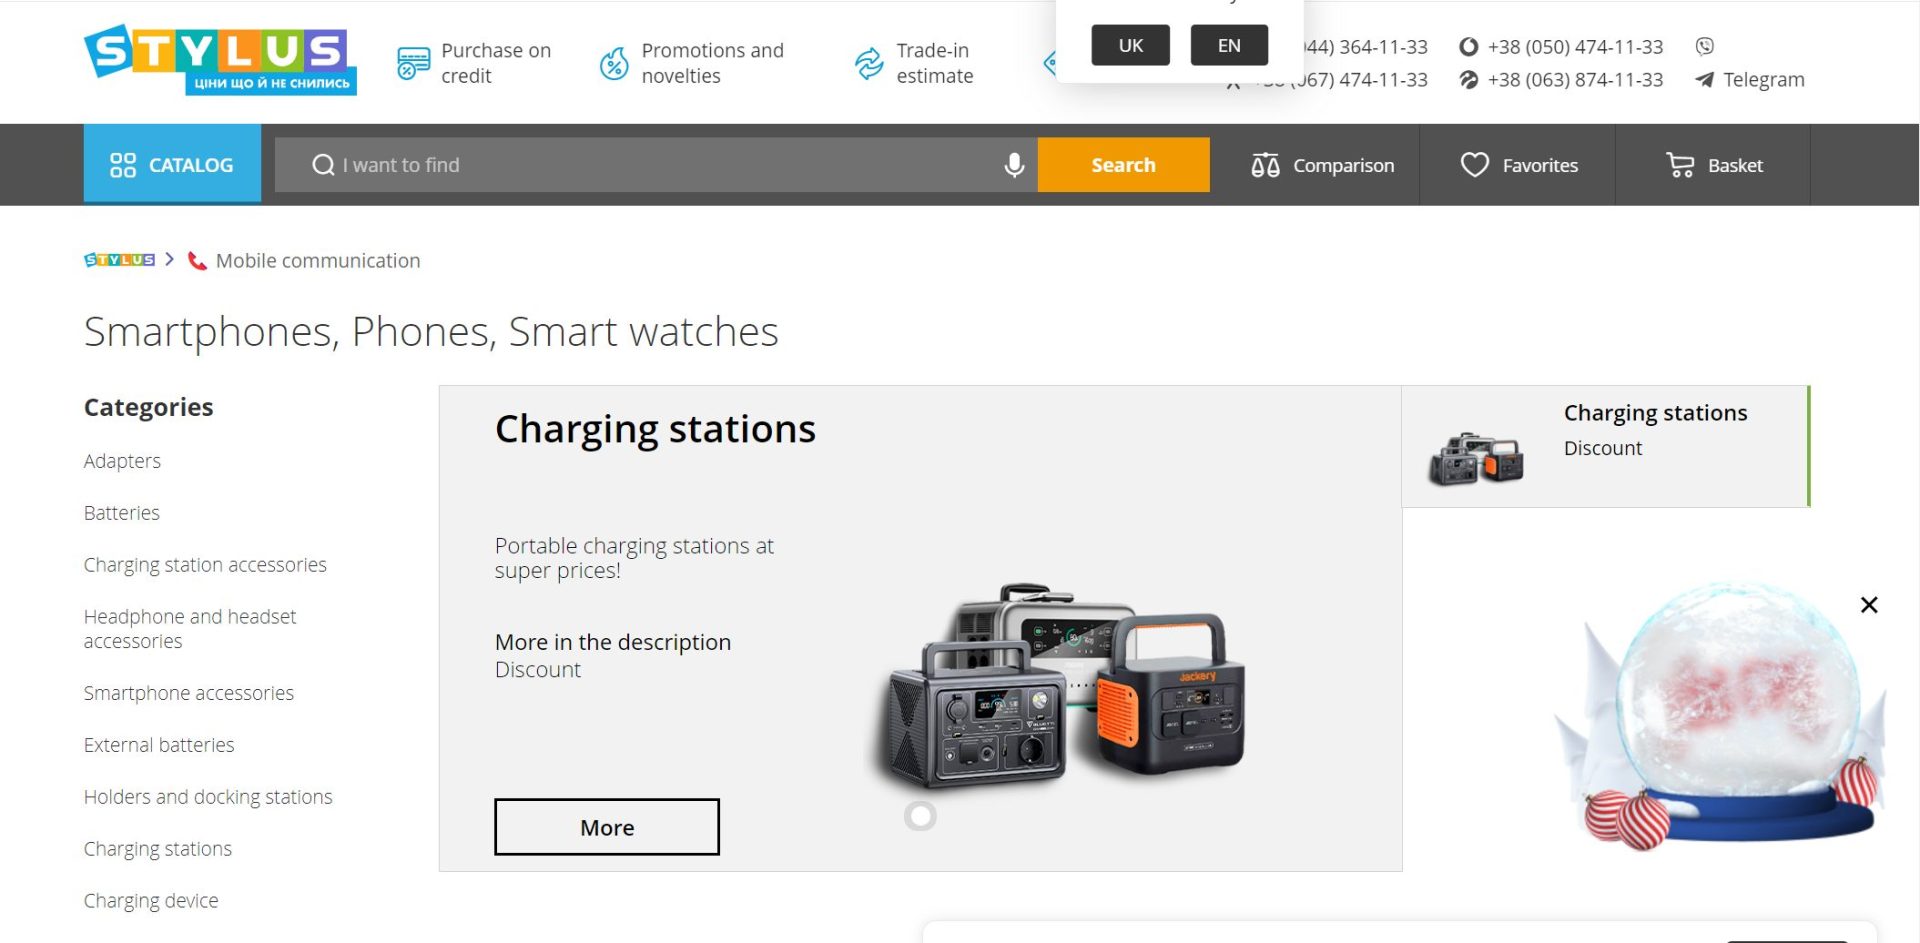Click the Viber icon near phone numbers

pos(1704,46)
